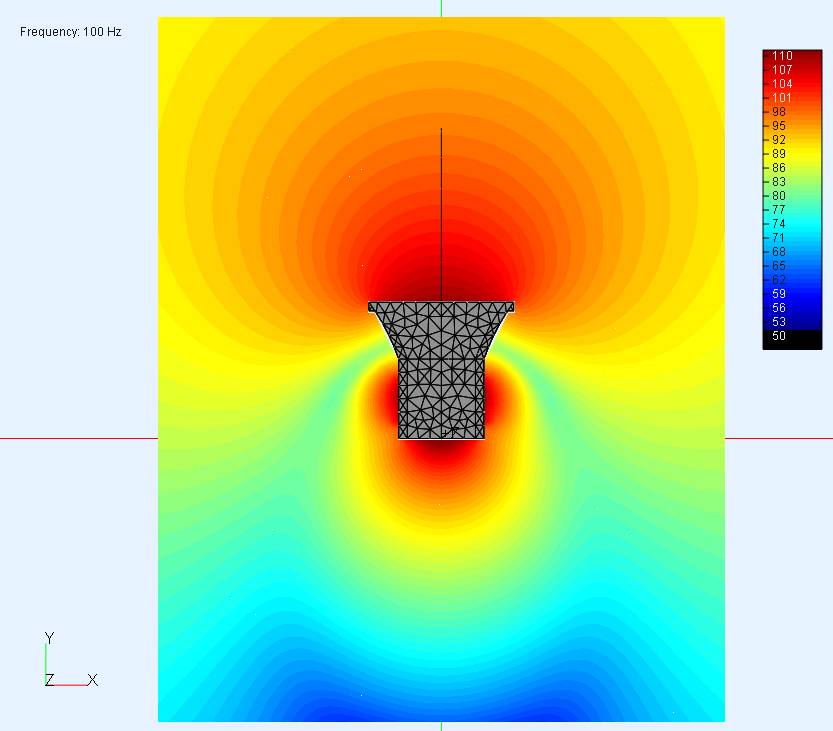Click the 65 value on the color legend
Viewport: 833px width, 731px height.
[779, 266]
